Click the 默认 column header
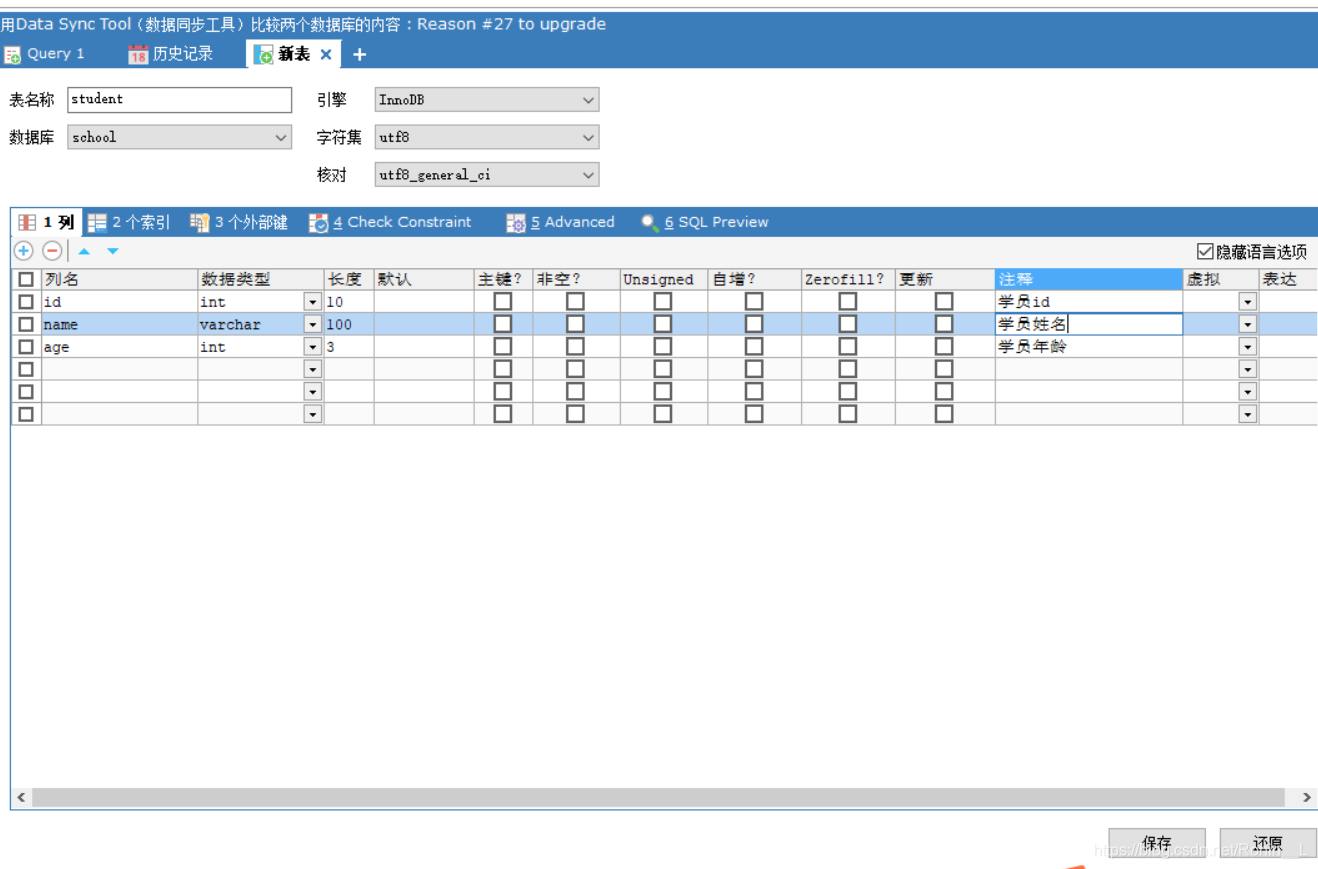 [424, 279]
